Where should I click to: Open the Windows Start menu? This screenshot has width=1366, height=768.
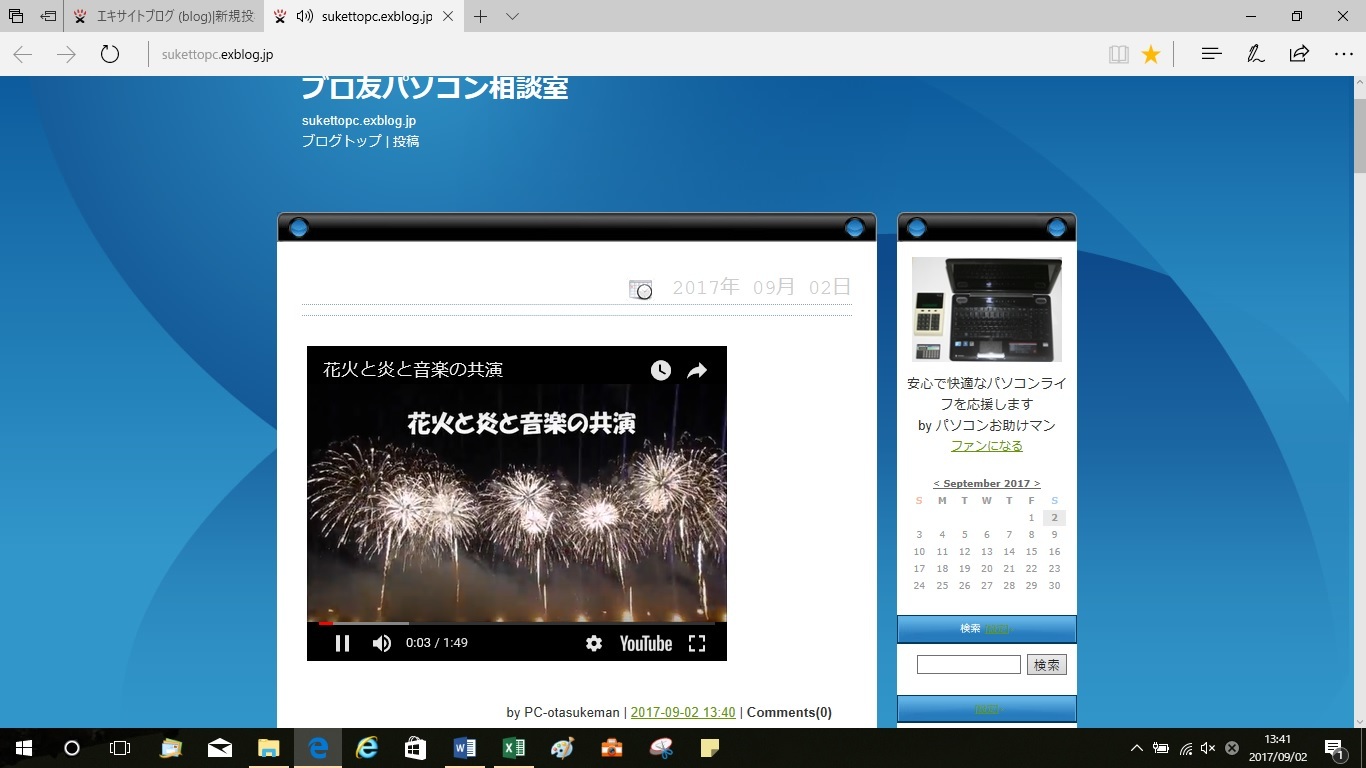coord(23,748)
